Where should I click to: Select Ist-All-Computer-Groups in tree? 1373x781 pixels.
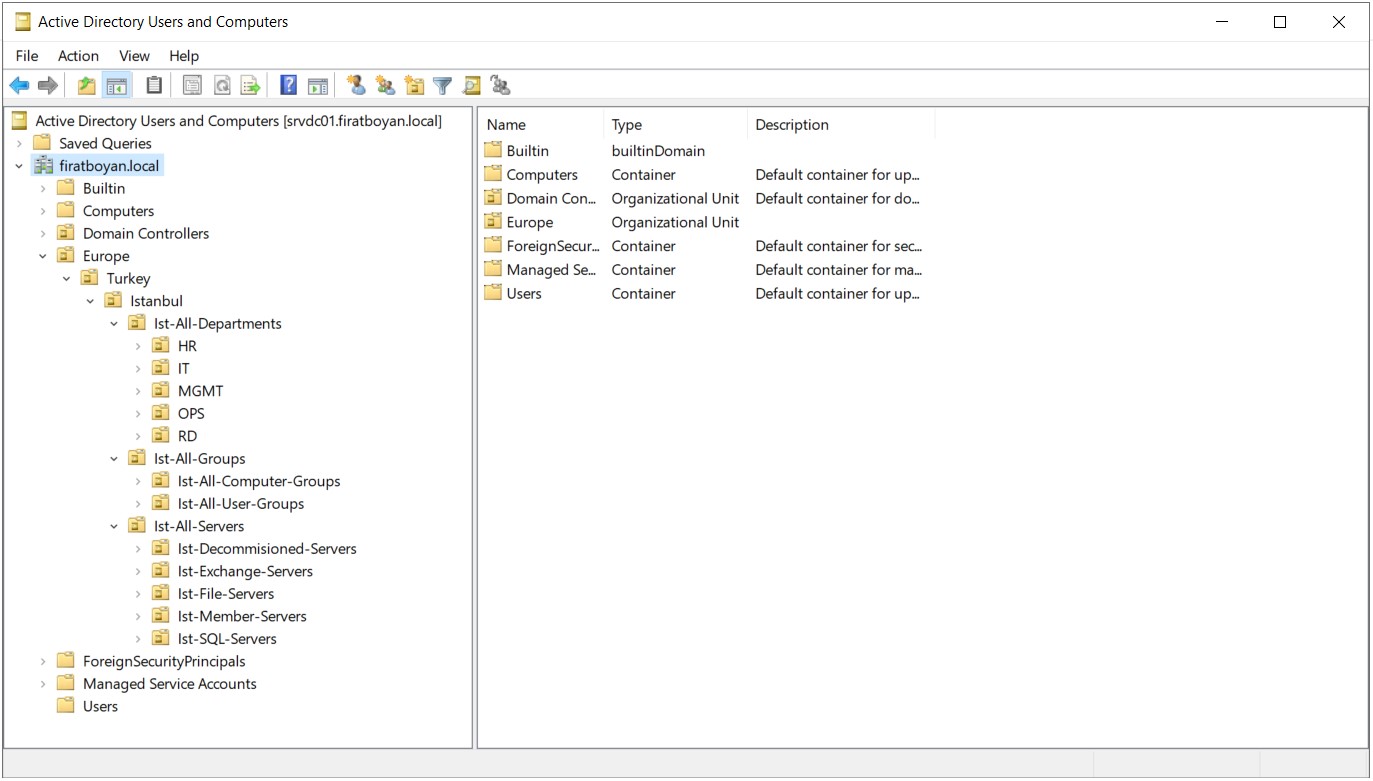[259, 481]
